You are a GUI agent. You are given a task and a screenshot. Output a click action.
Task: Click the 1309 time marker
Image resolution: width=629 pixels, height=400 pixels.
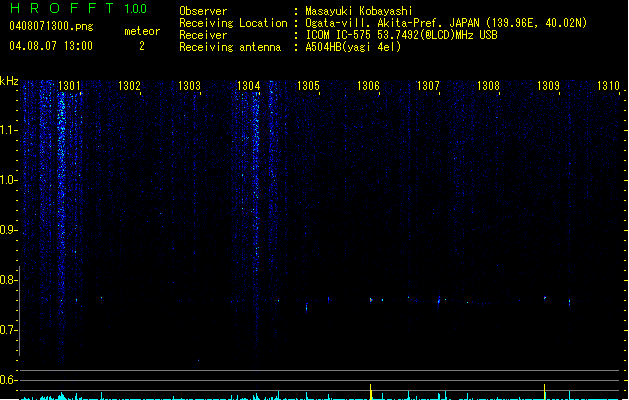[x=548, y=86]
